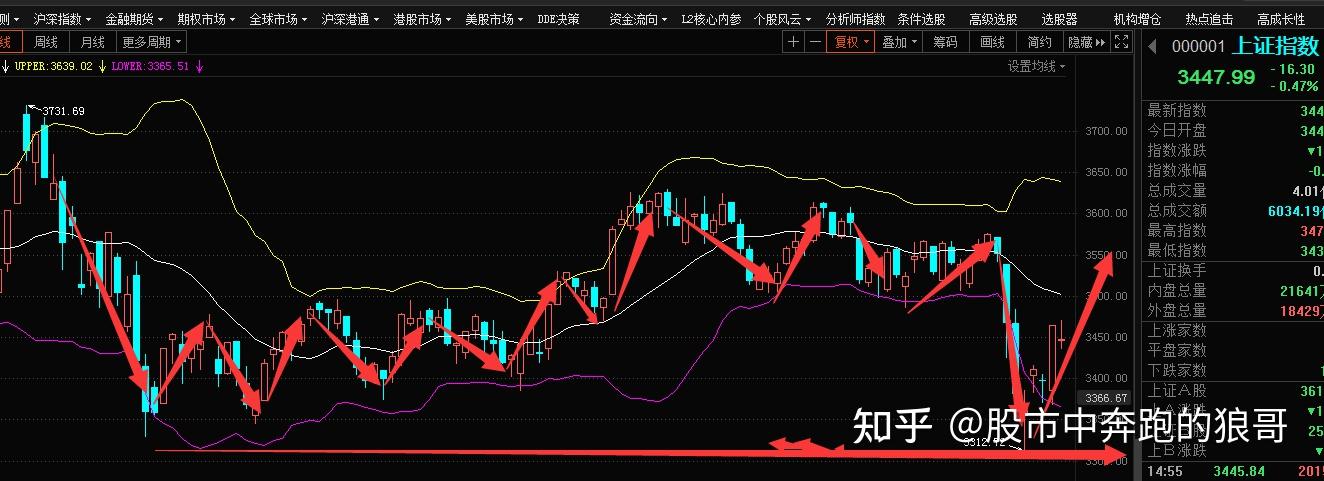
Task: Open the 分析师指数 menu item
Action: click(855, 19)
